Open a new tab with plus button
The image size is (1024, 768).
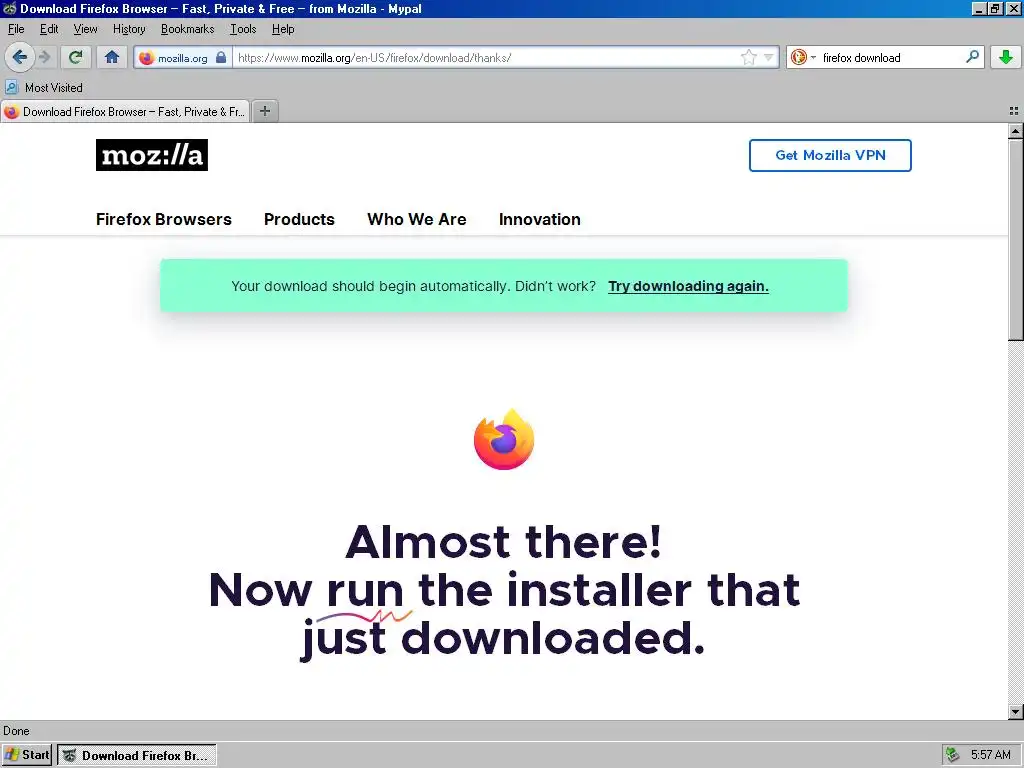[265, 111]
